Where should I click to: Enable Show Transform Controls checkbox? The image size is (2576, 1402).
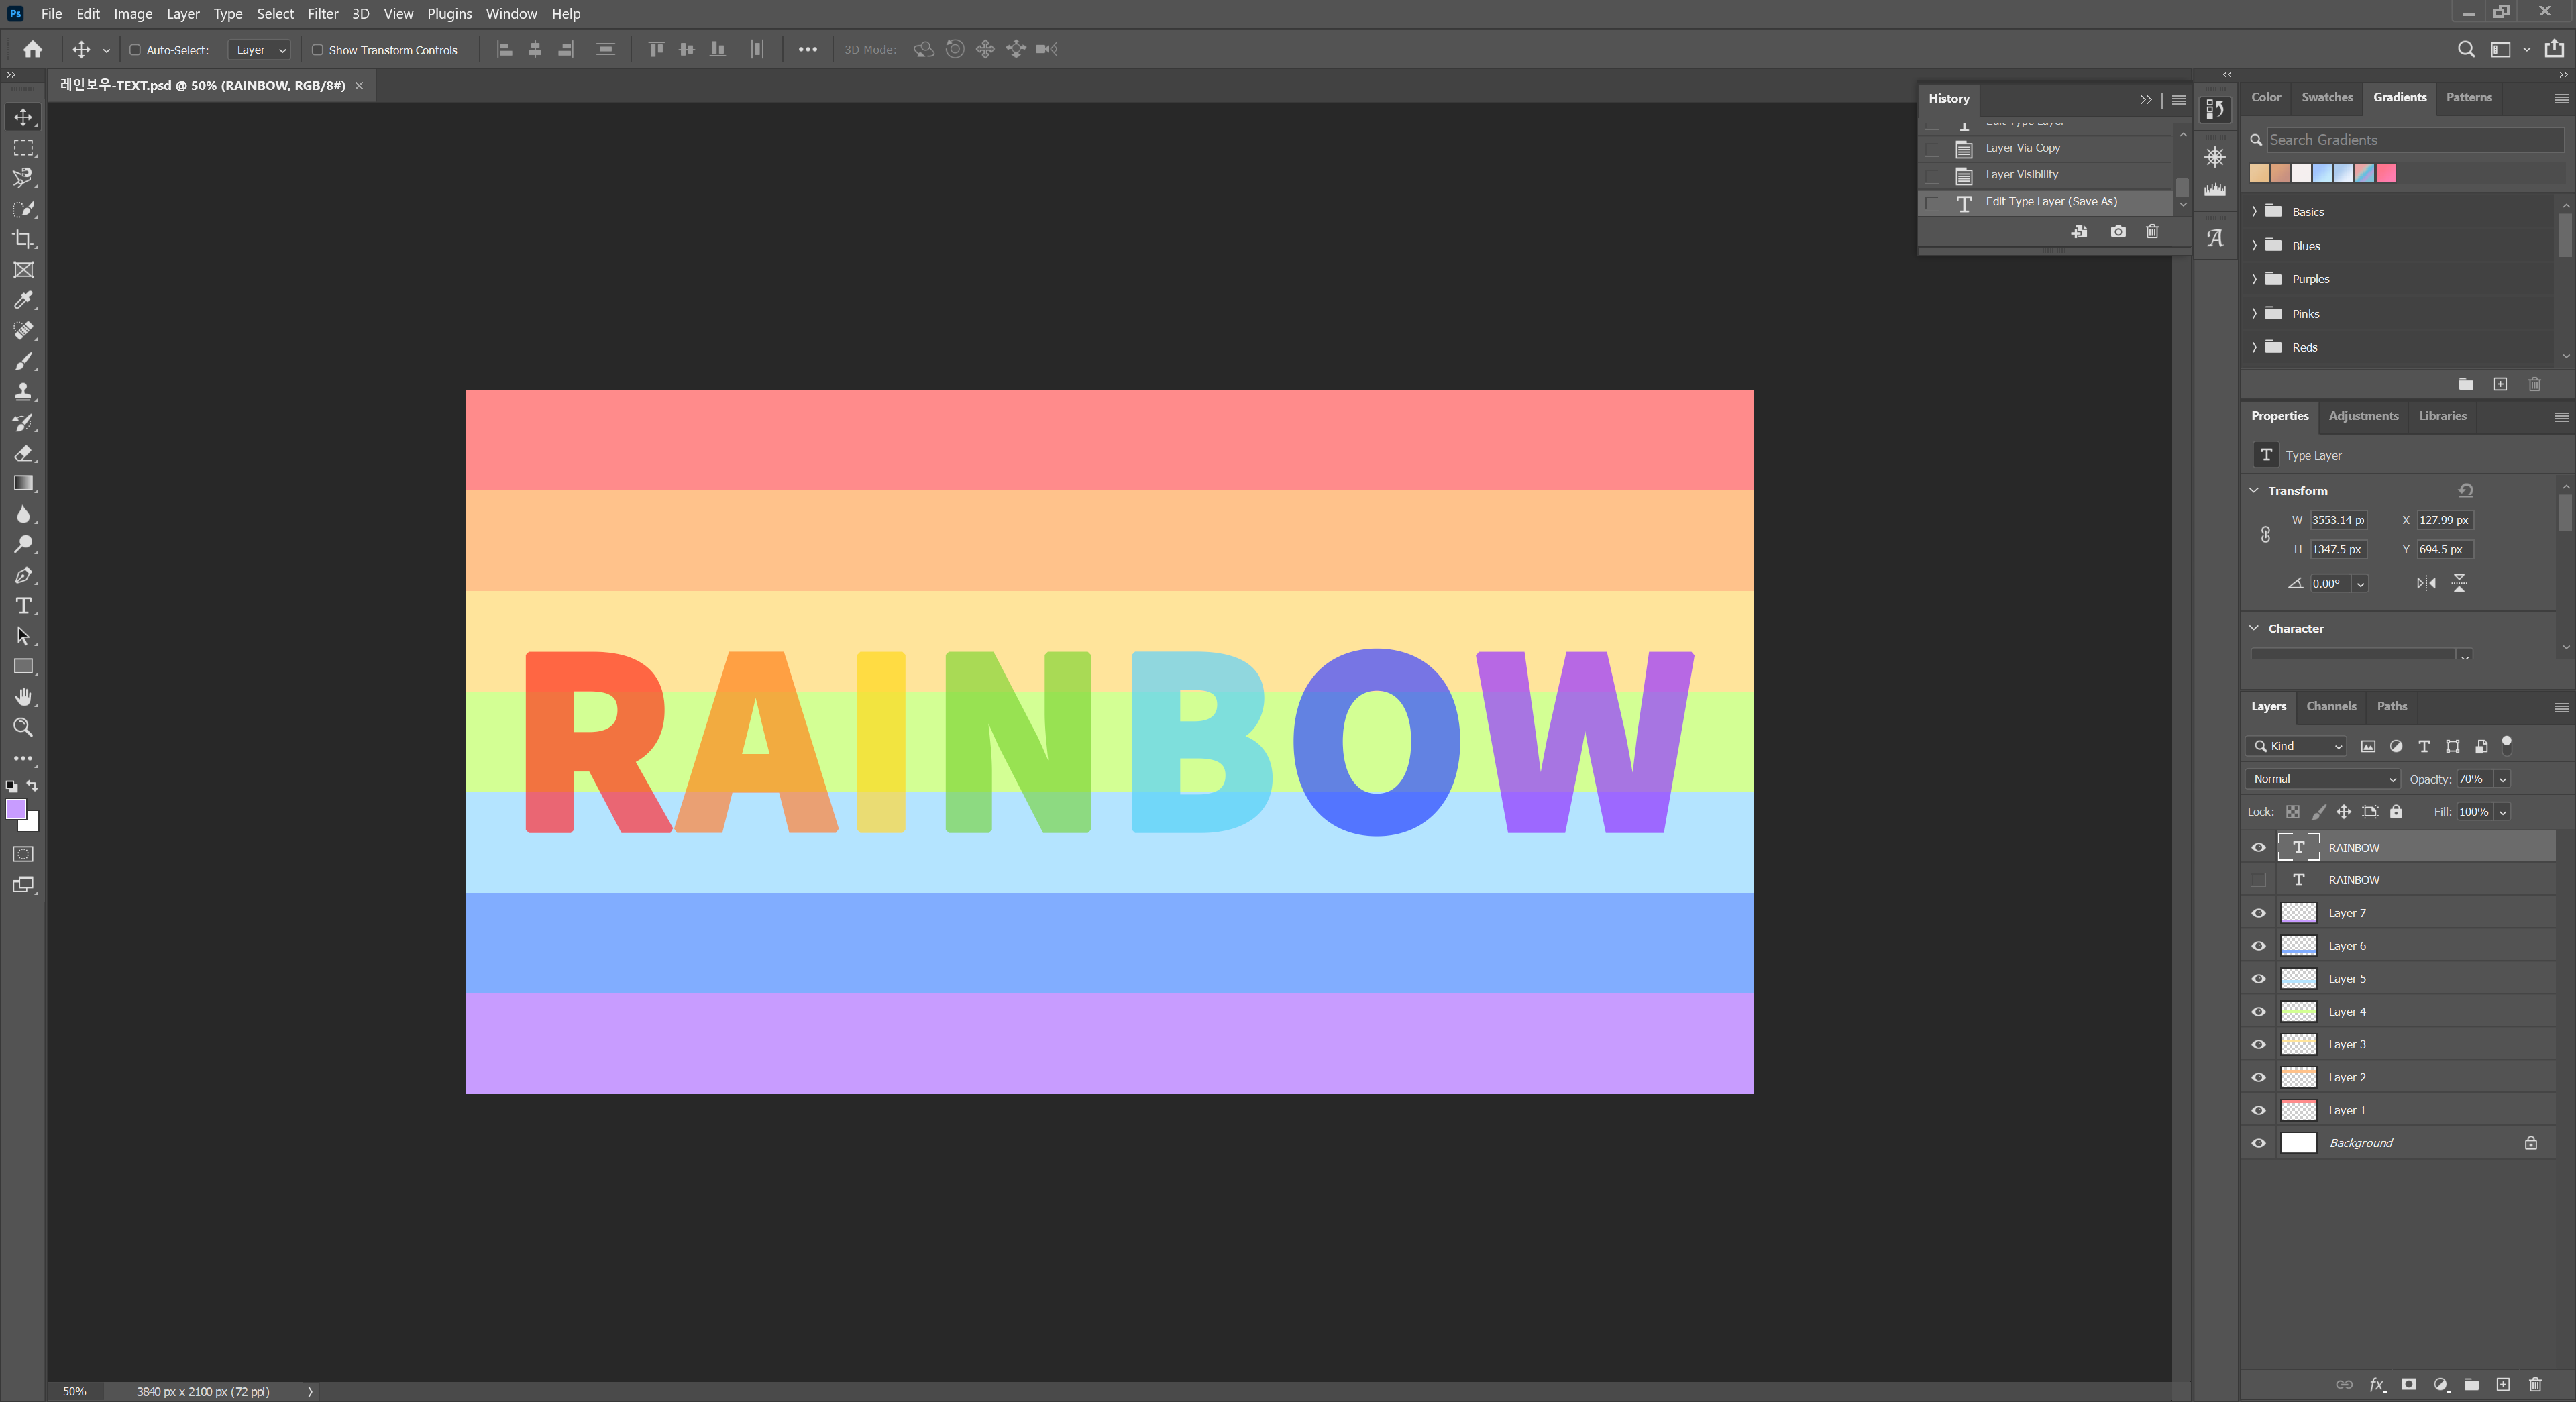point(317,50)
